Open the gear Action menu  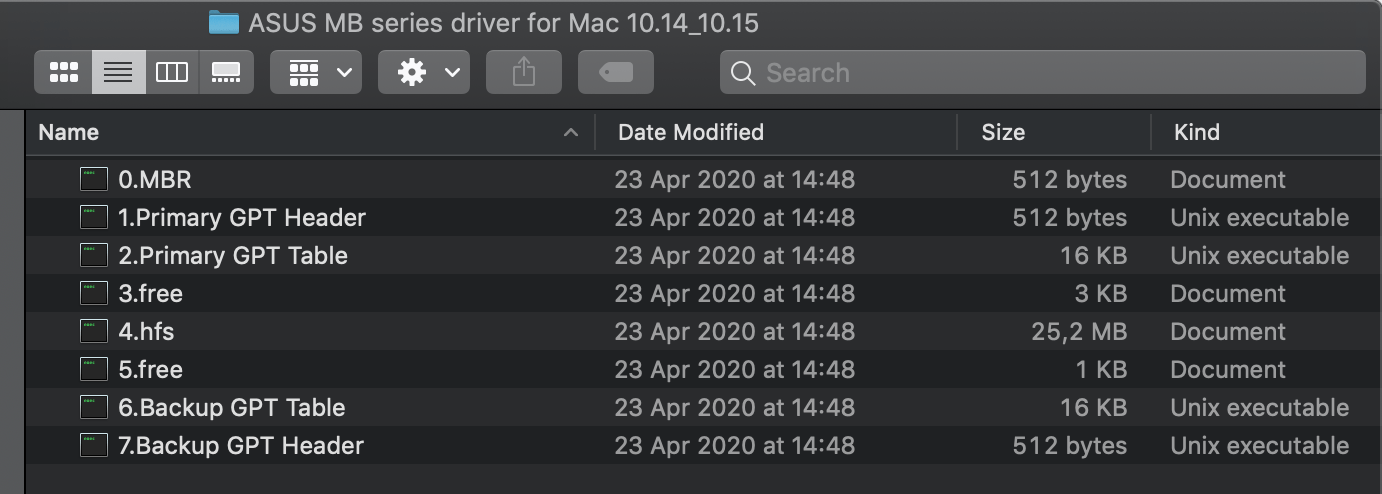(x=424, y=72)
